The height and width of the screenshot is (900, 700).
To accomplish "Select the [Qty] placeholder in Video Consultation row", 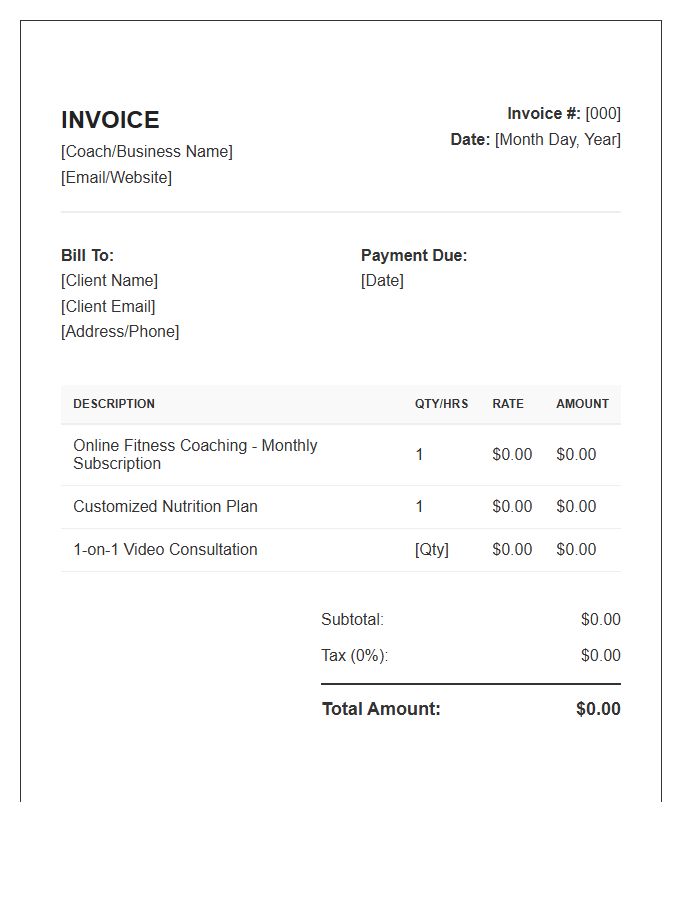I will click(x=432, y=550).
